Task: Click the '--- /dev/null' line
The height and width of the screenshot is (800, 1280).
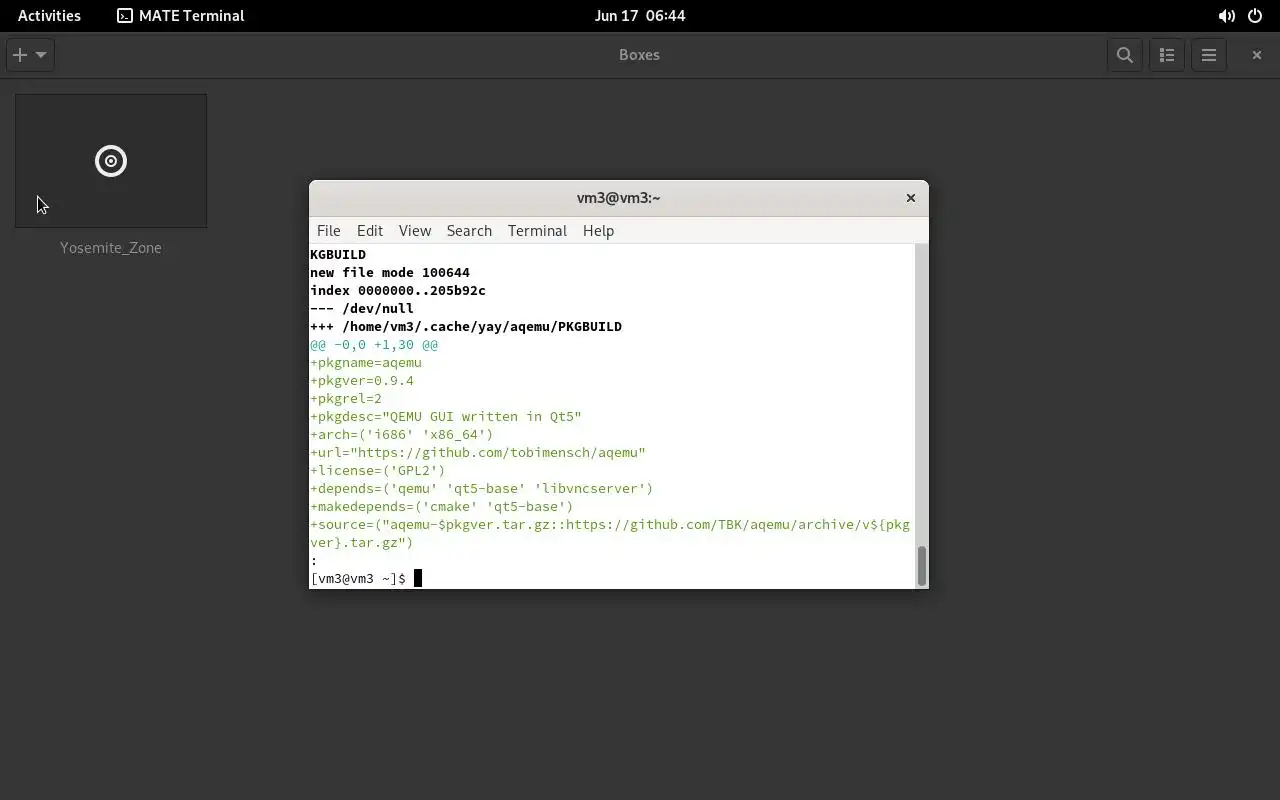Action: tap(362, 308)
